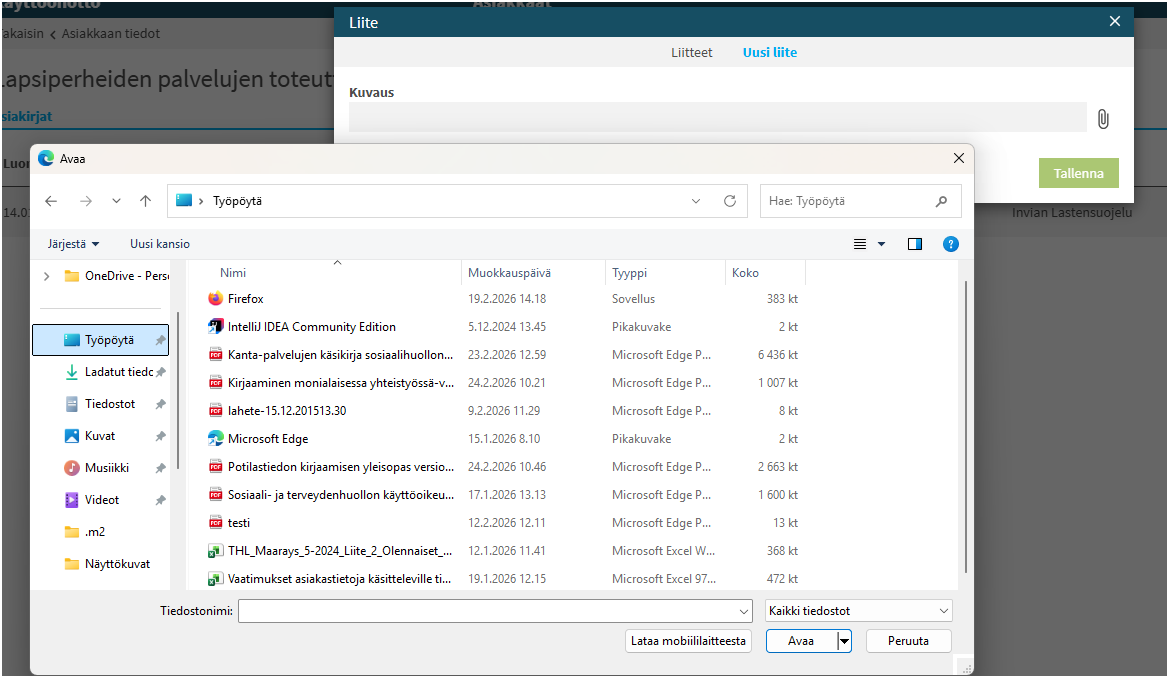Go up one folder level arrow
This screenshot has width=1169, height=678.
tap(145, 201)
